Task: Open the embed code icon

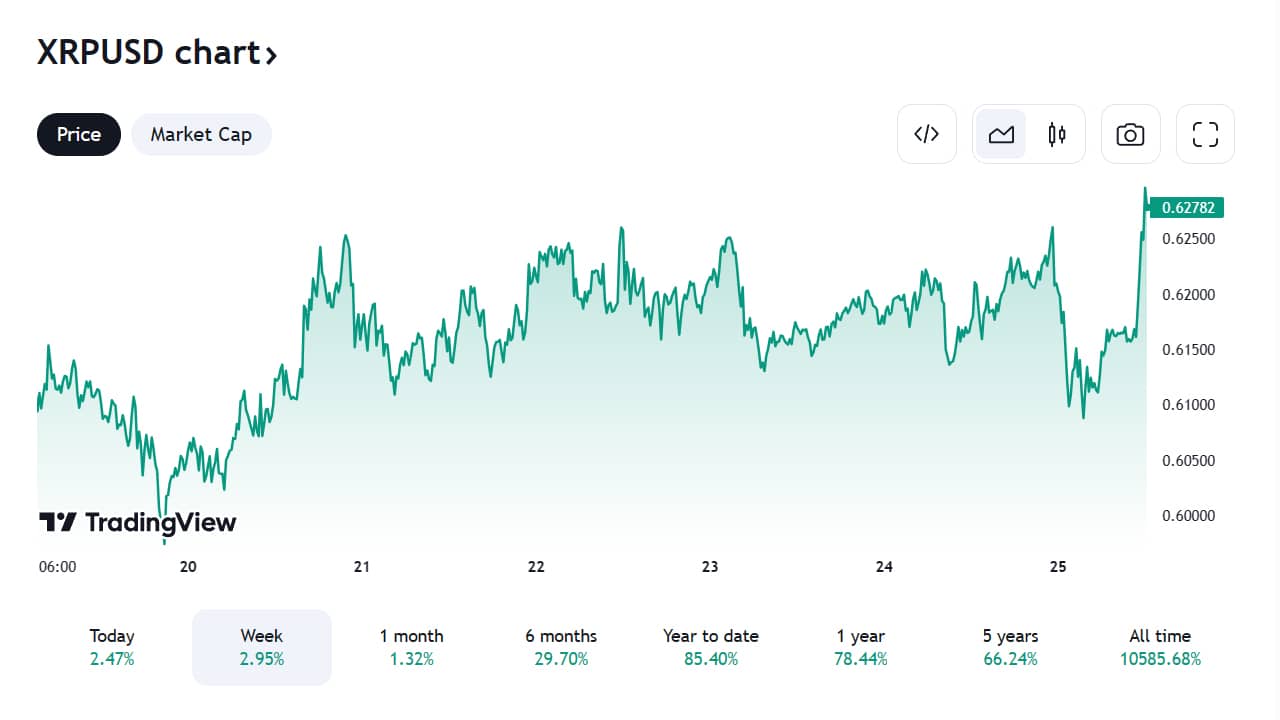Action: pyautogui.click(x=927, y=134)
